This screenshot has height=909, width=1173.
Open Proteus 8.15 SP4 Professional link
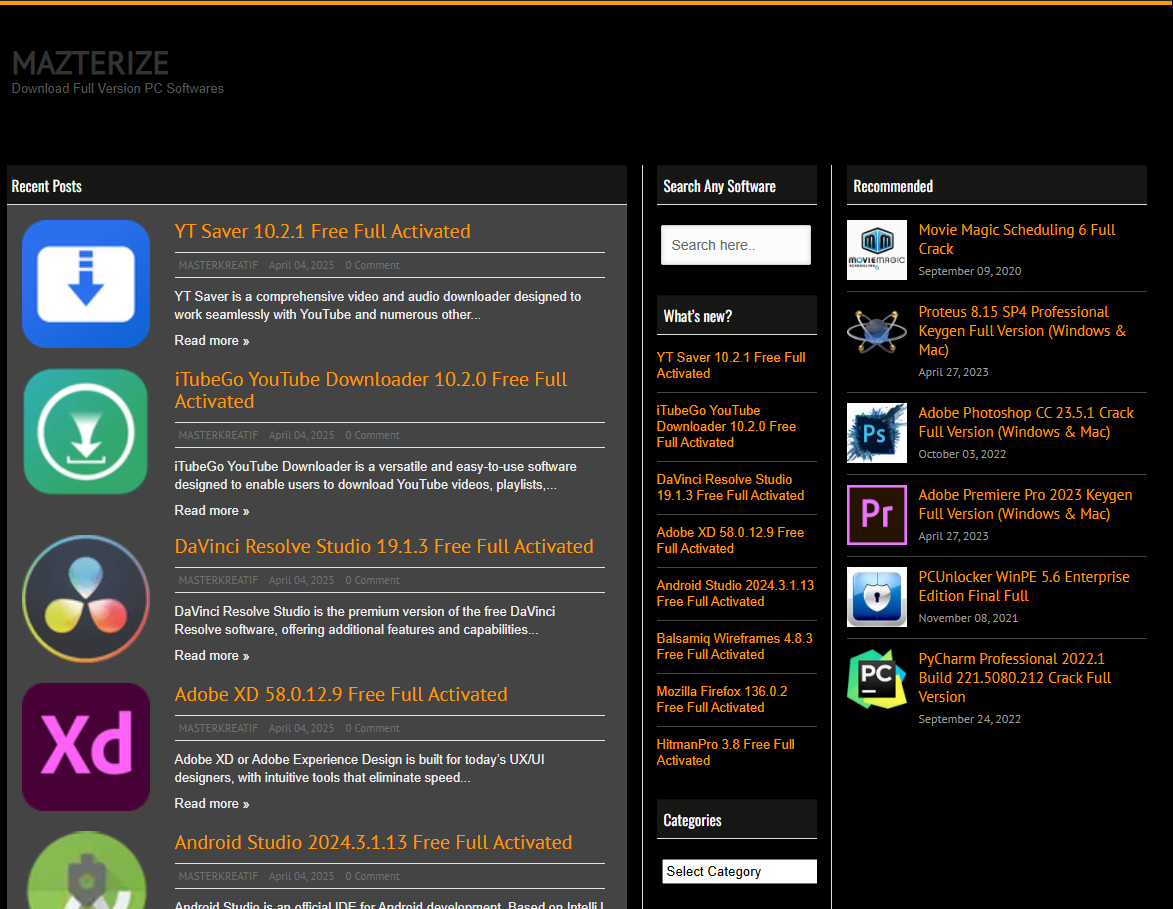coord(1022,331)
